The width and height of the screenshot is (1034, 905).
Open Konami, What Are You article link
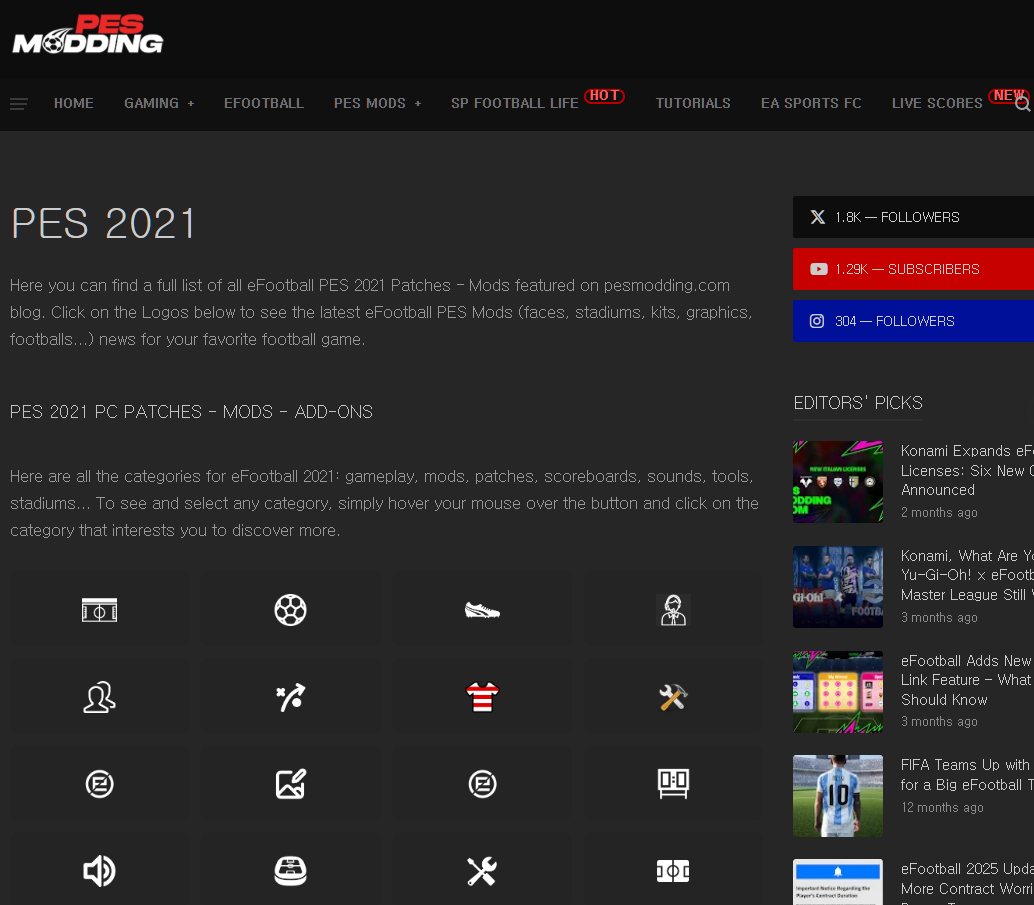click(x=967, y=575)
